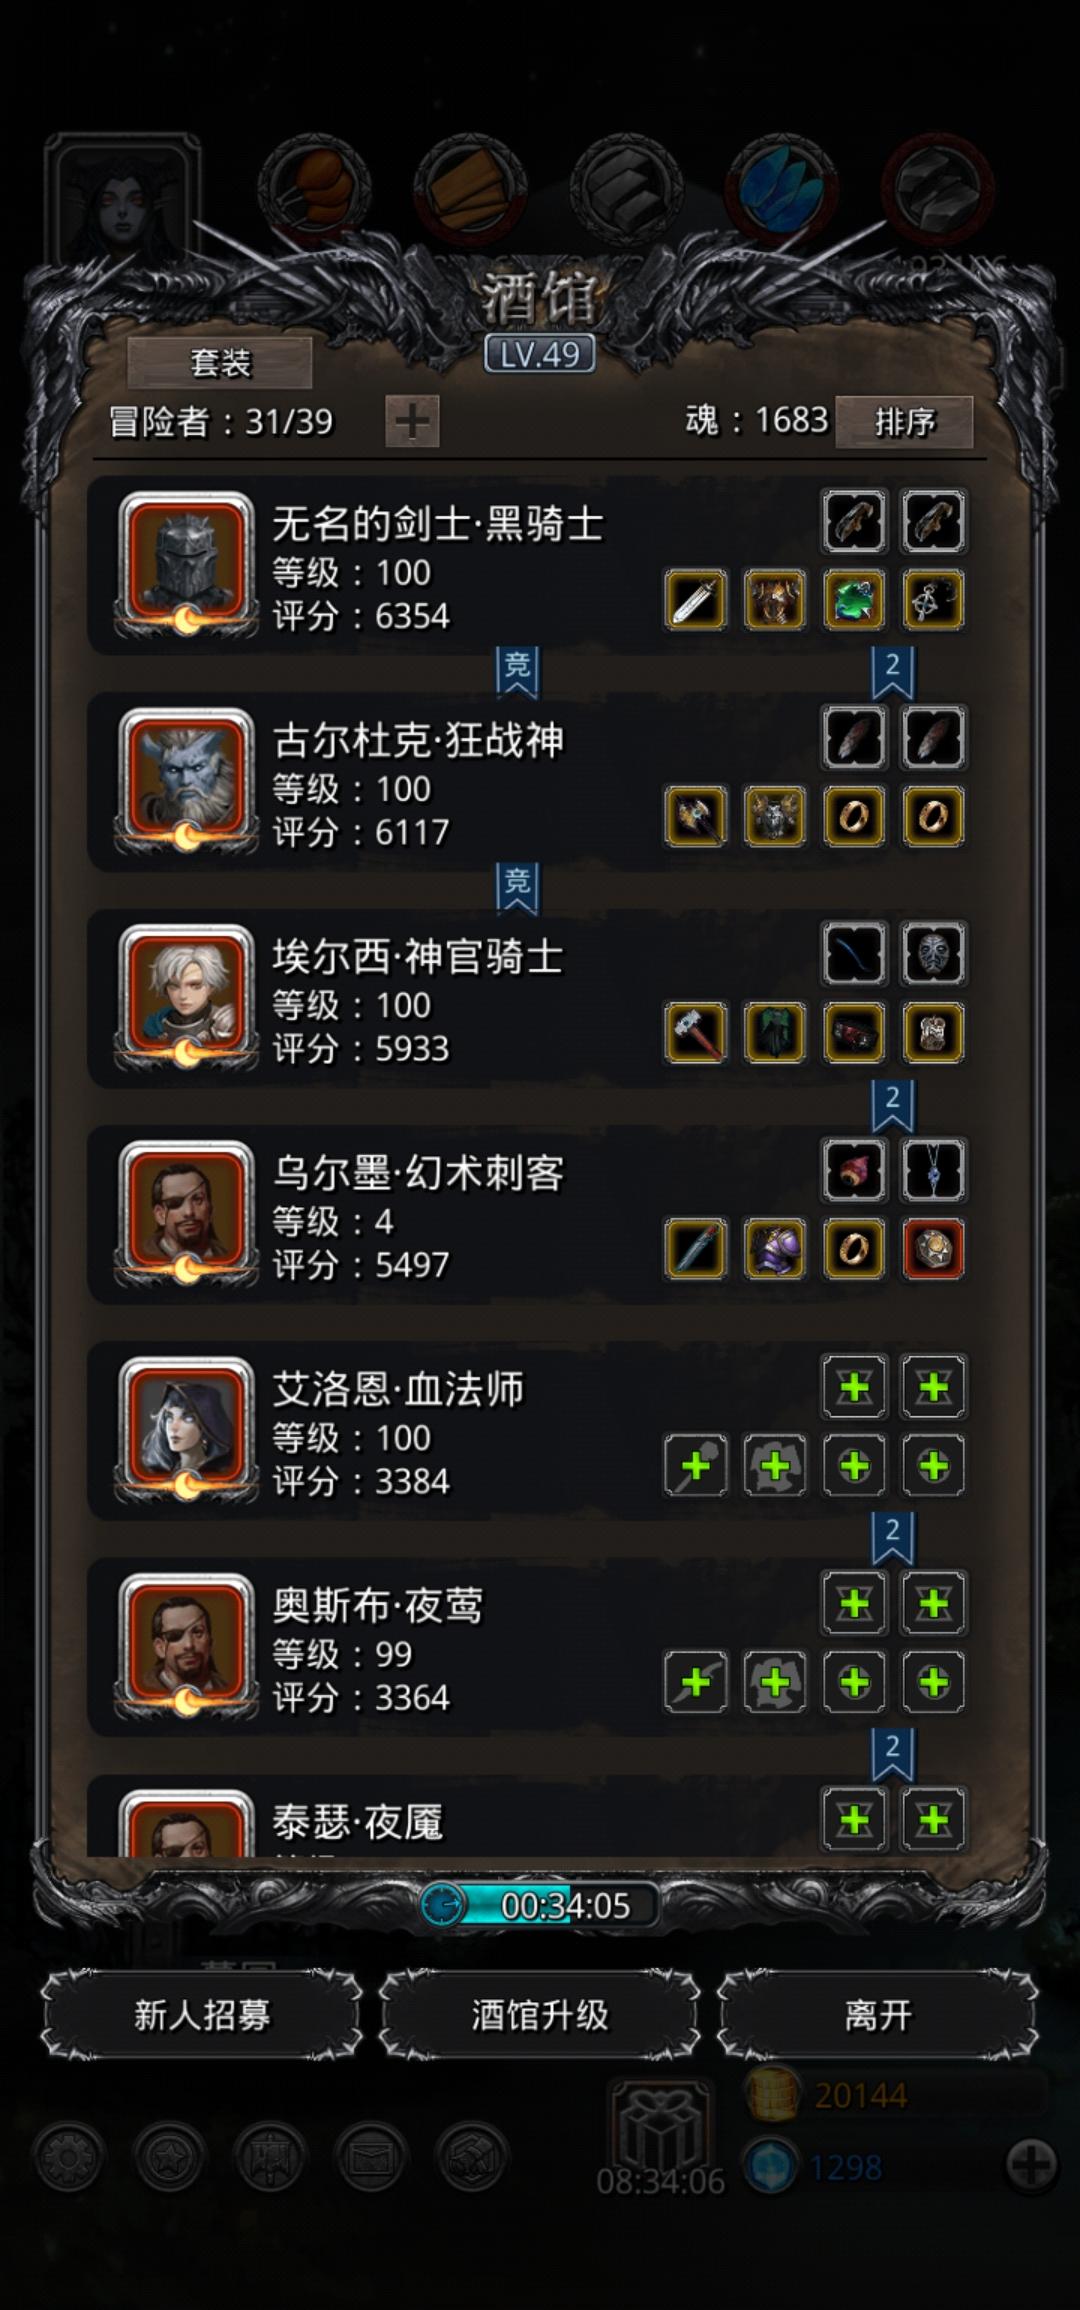
Task: Add a weapon to 艾洛恩·血法师's empty slot
Action: click(695, 1466)
